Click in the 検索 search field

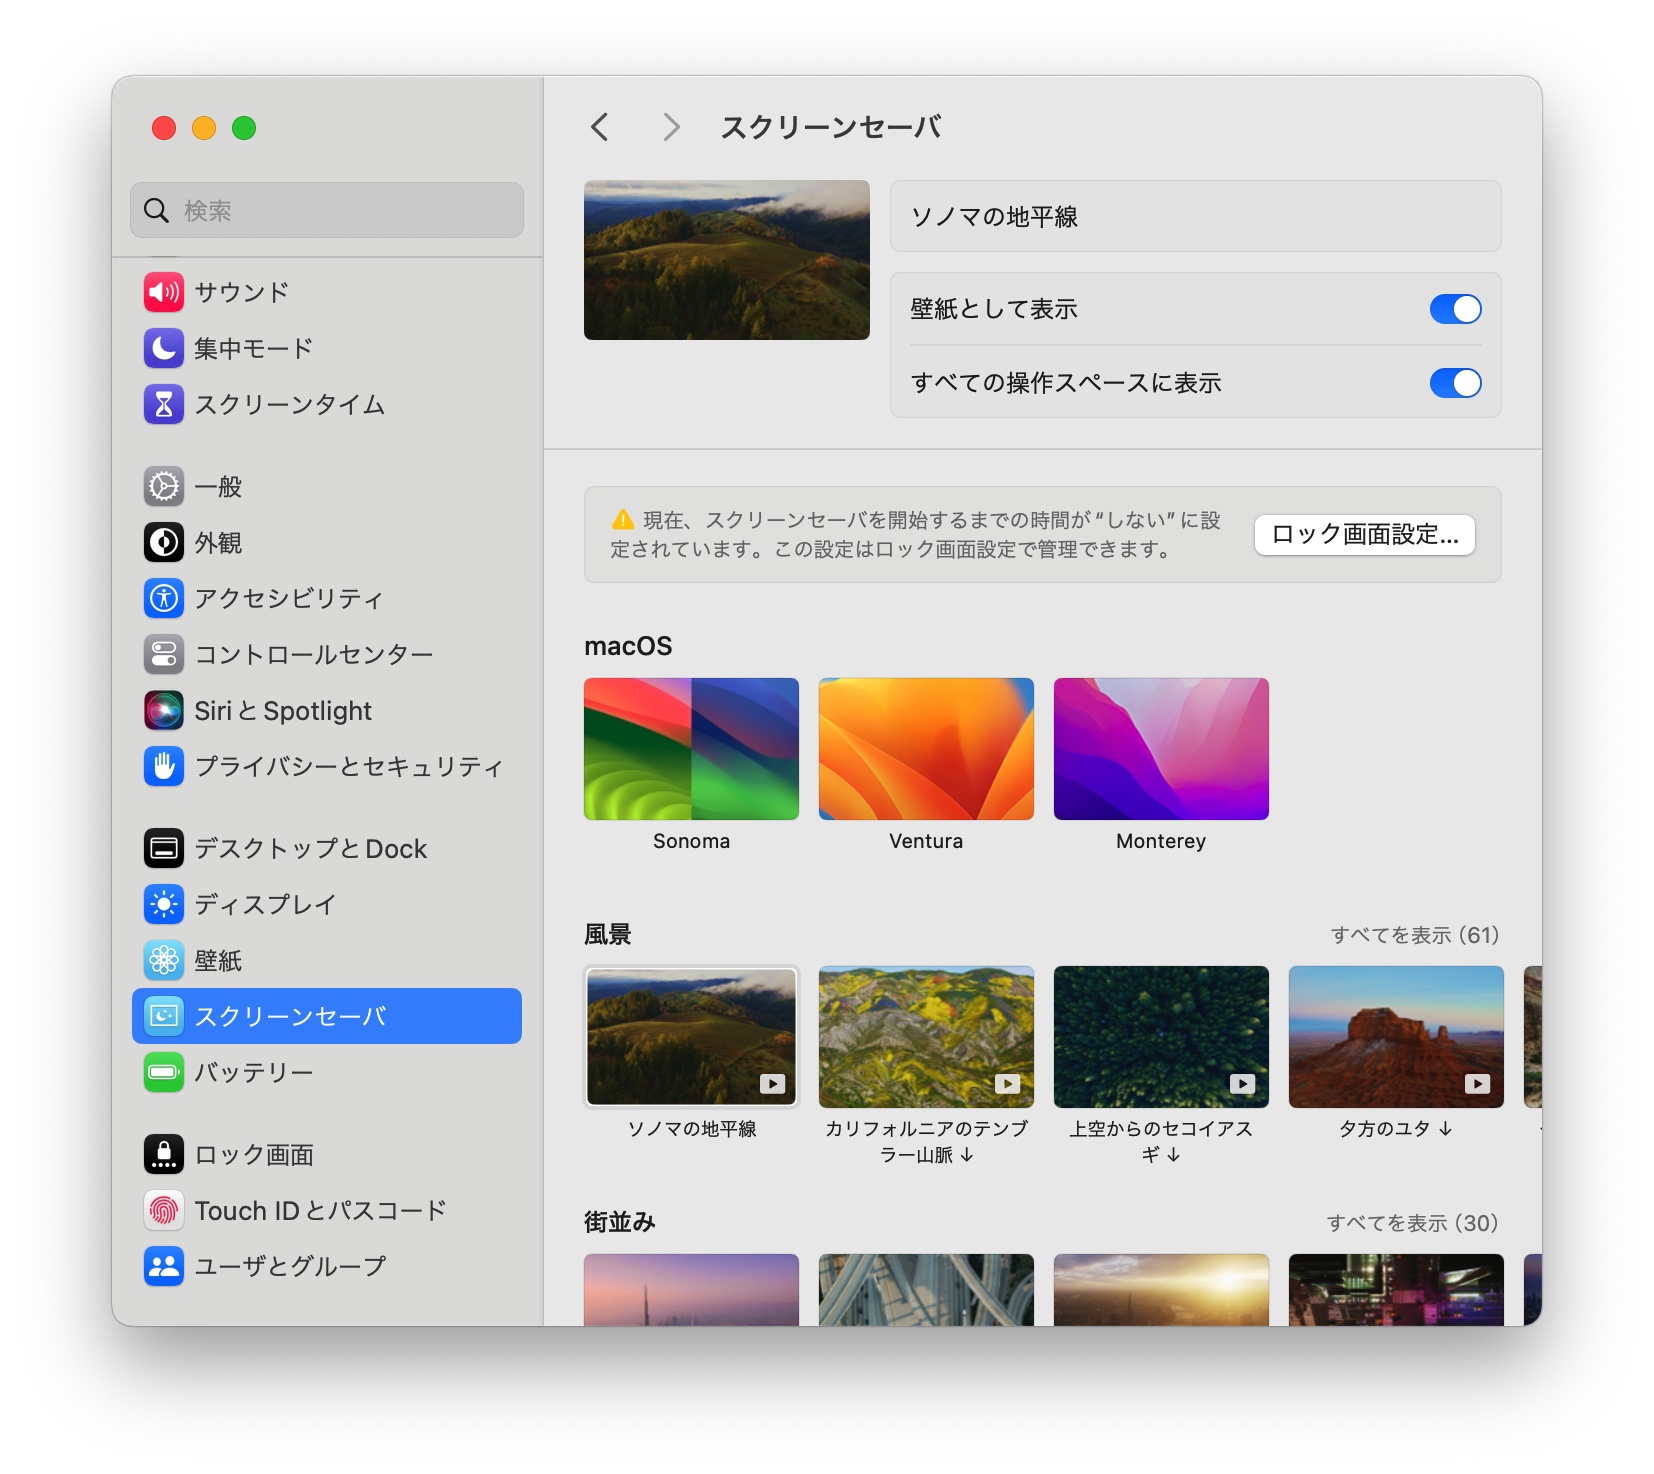327,210
